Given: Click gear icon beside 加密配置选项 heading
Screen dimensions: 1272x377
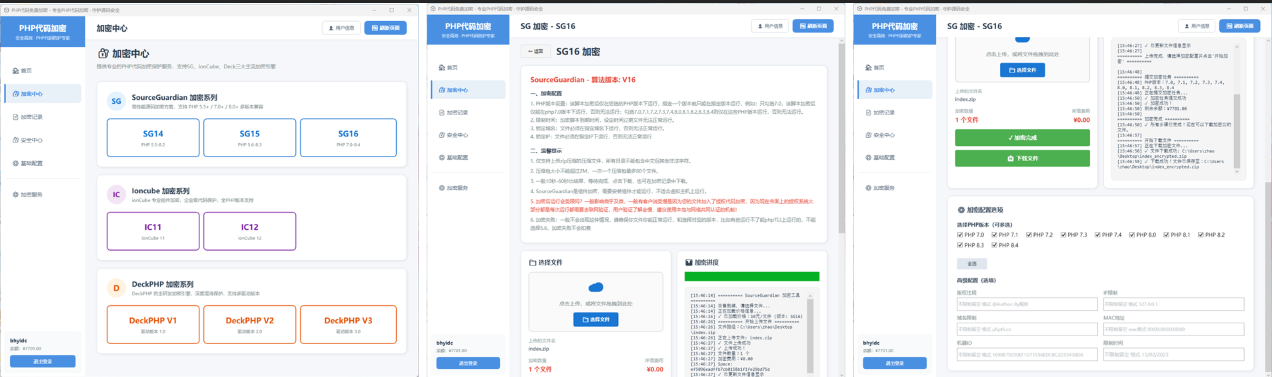Looking at the screenshot, I should (960, 210).
